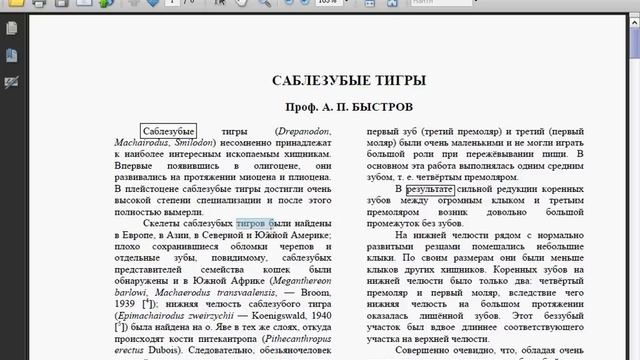
Task: Open the Find options dropdown arrow
Action: click(x=476, y=2)
